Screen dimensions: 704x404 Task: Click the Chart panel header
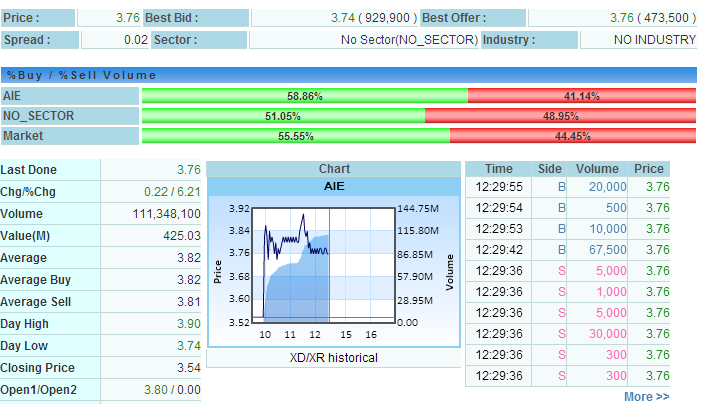[334, 169]
